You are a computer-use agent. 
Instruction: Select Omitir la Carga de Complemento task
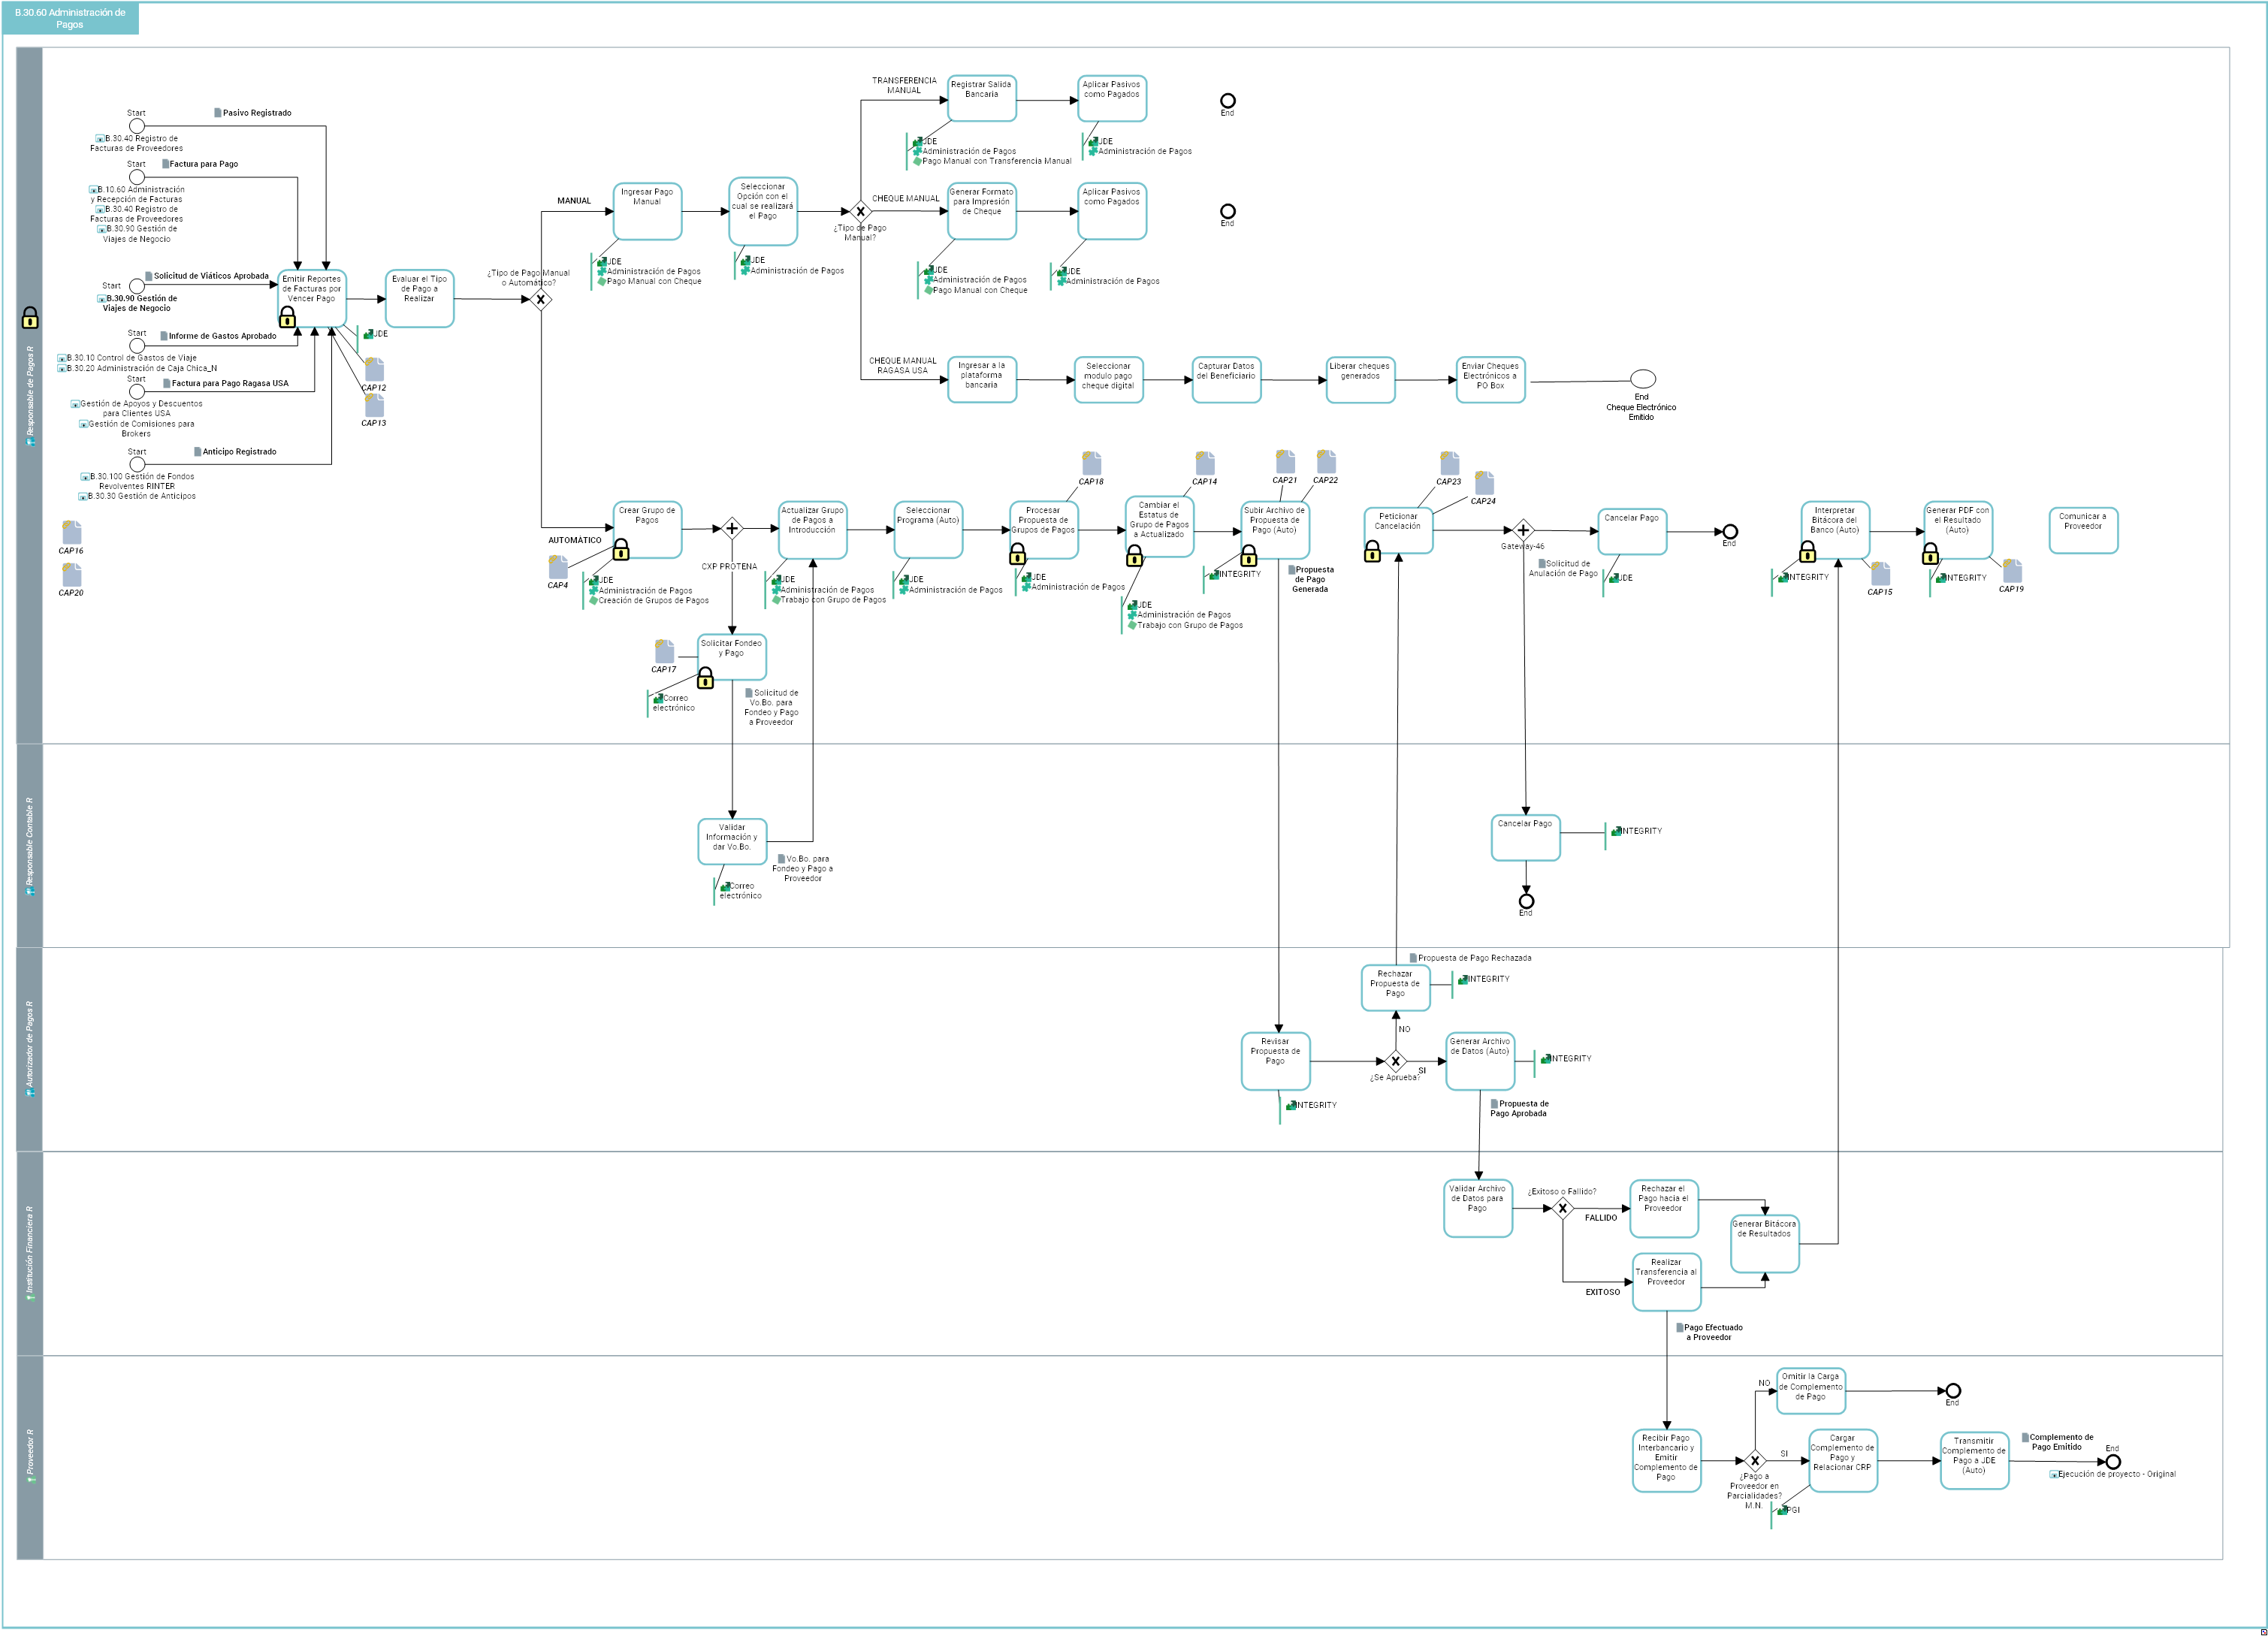coord(1810,1391)
